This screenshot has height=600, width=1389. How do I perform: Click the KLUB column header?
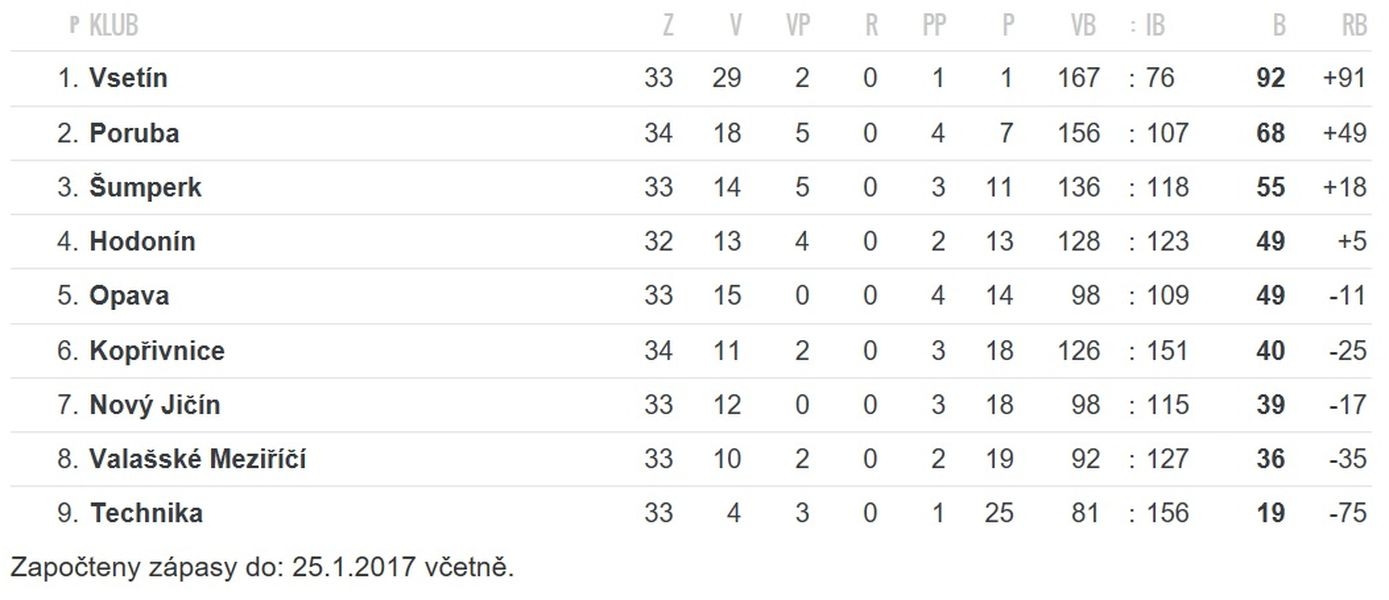tap(114, 26)
